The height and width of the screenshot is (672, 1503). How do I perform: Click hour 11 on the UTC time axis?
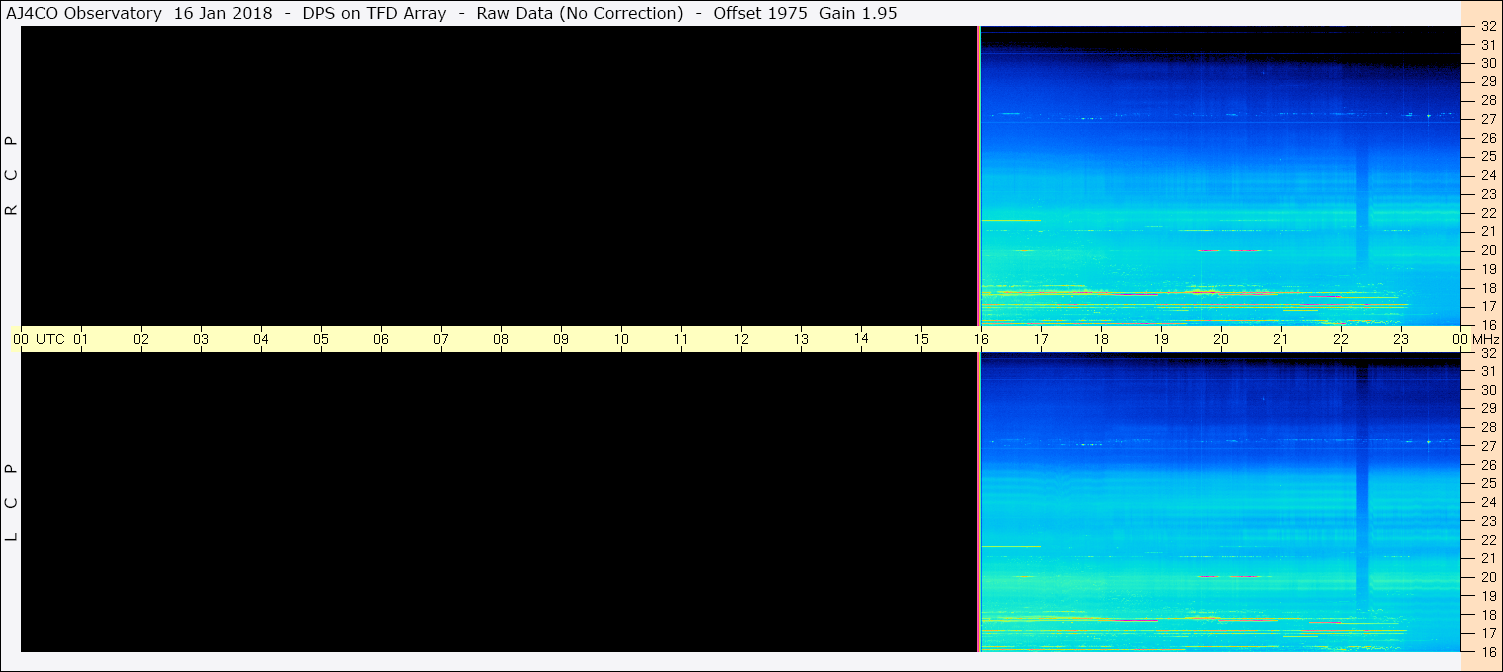[x=681, y=339]
